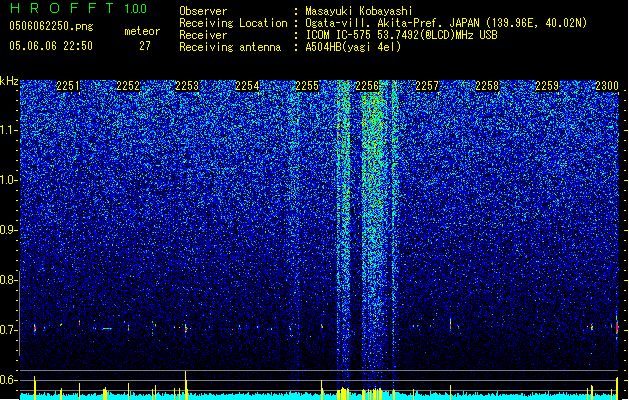
Task: Click the 2253 time marker
Action: tap(187, 86)
